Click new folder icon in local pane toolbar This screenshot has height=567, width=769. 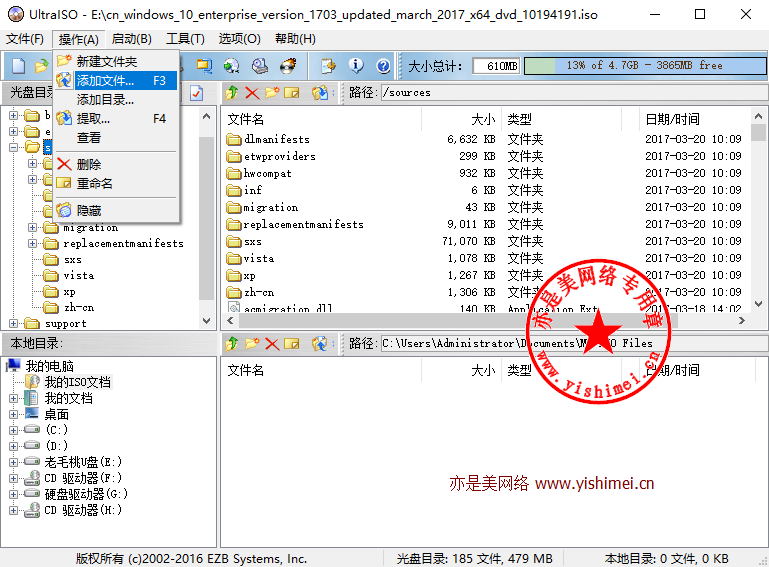pos(252,344)
